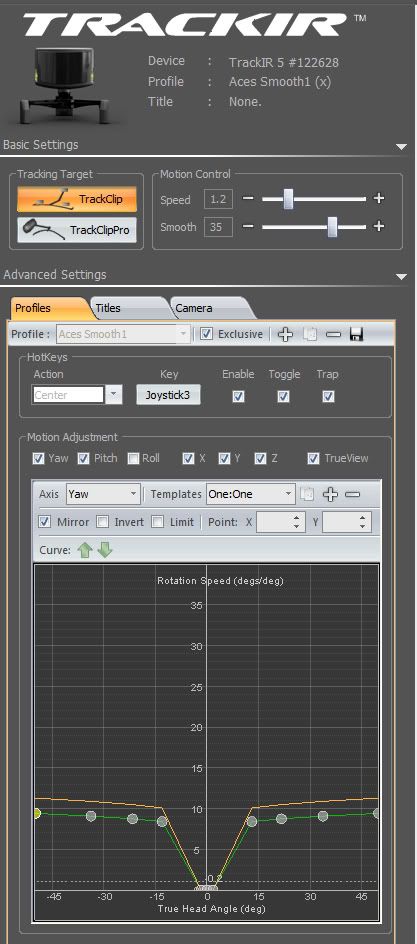Collapse the Basic Settings section arrow
This screenshot has width=417, height=944.
tap(401, 146)
